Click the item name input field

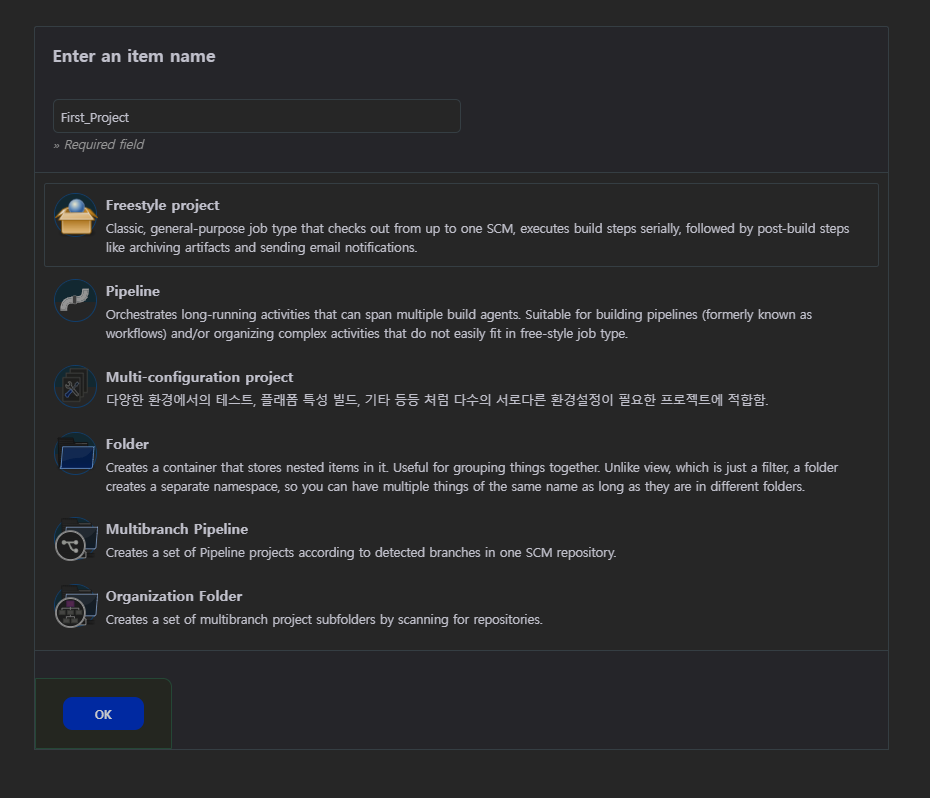[257, 116]
